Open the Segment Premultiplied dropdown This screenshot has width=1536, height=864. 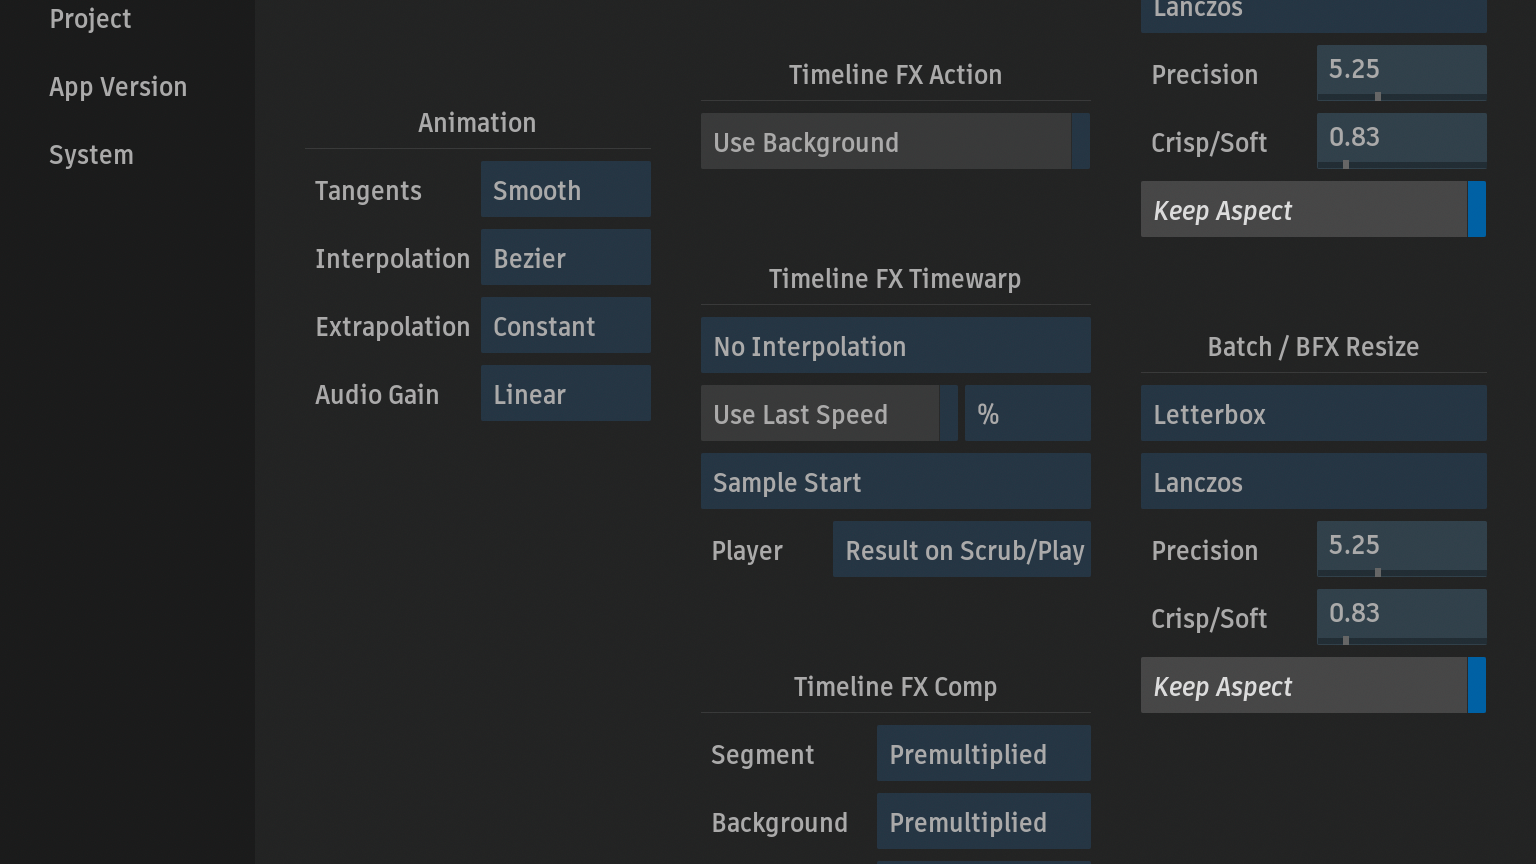pyautogui.click(x=983, y=754)
